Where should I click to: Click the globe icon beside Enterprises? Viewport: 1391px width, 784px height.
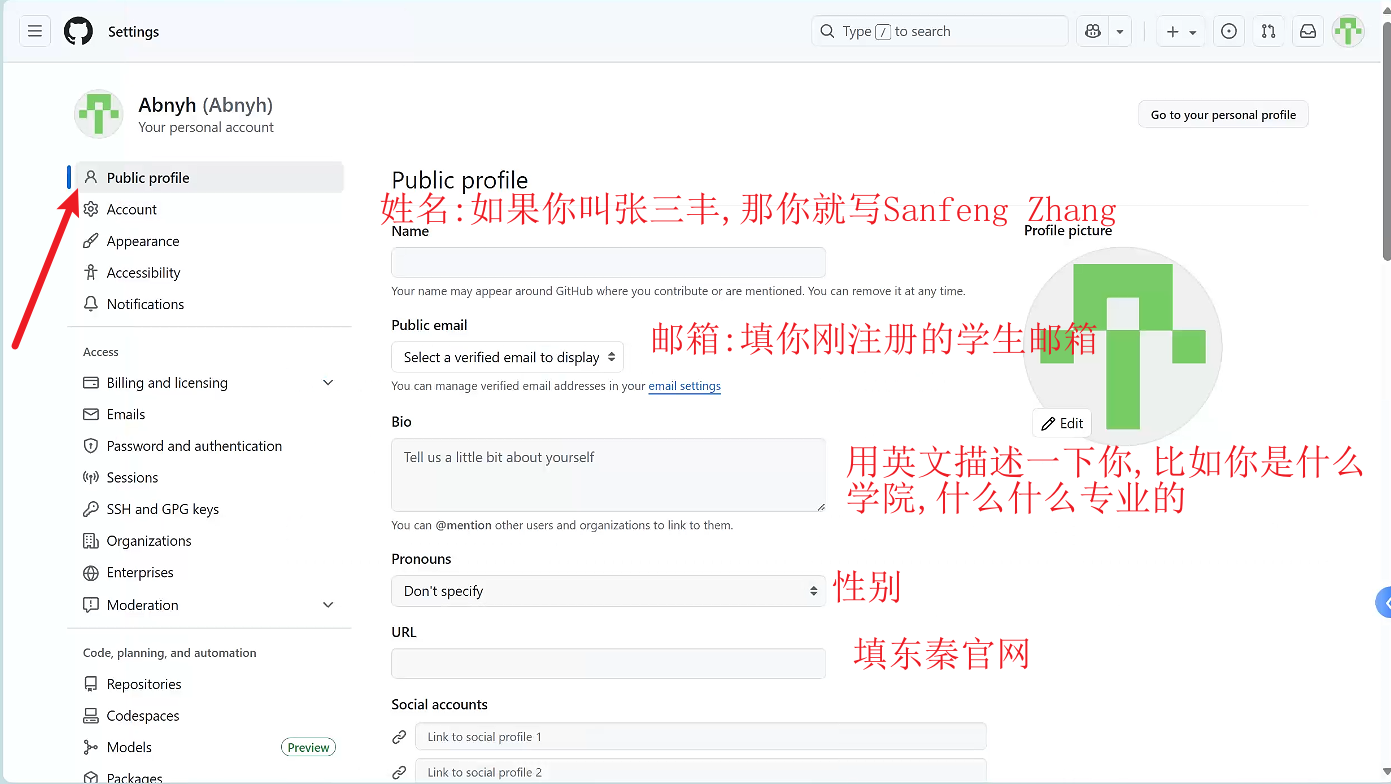(91, 573)
